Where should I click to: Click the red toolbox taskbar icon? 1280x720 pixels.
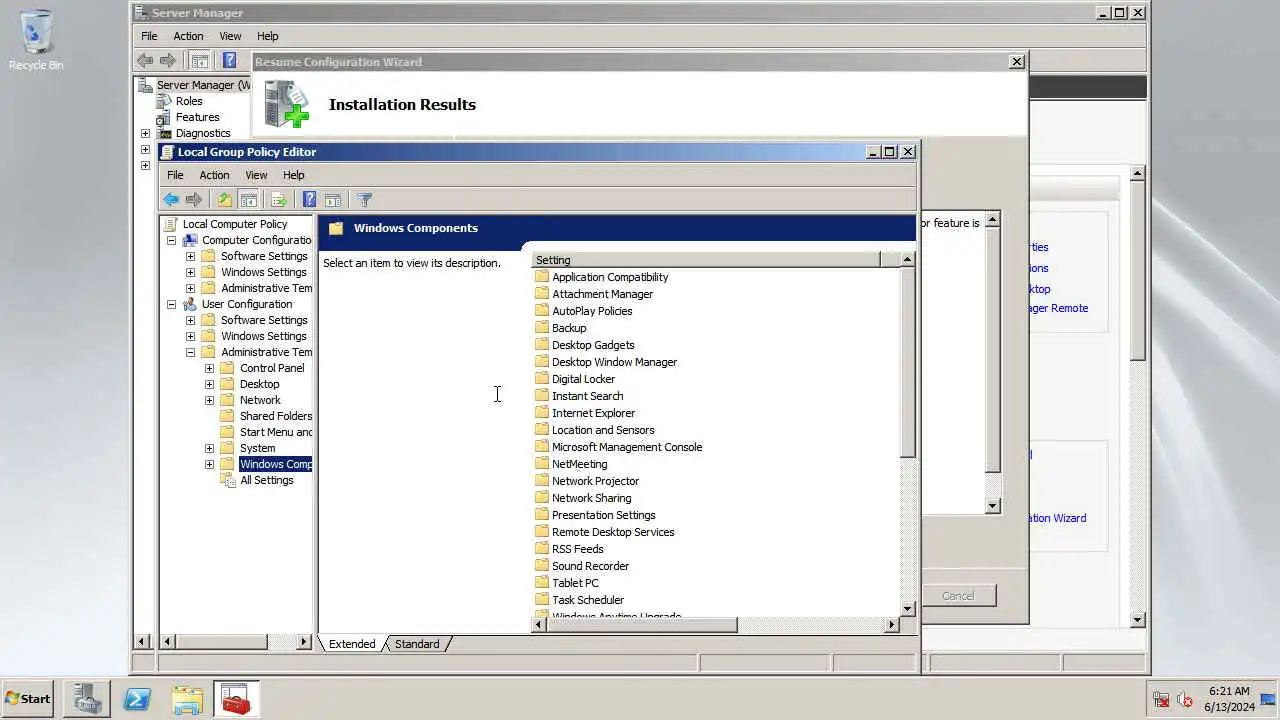236,699
